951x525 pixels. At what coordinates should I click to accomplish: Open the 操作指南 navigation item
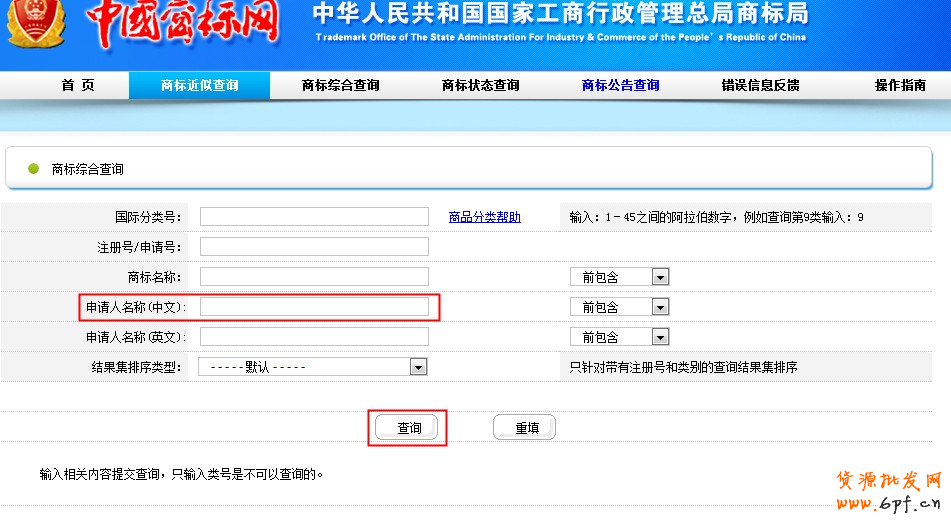(900, 86)
